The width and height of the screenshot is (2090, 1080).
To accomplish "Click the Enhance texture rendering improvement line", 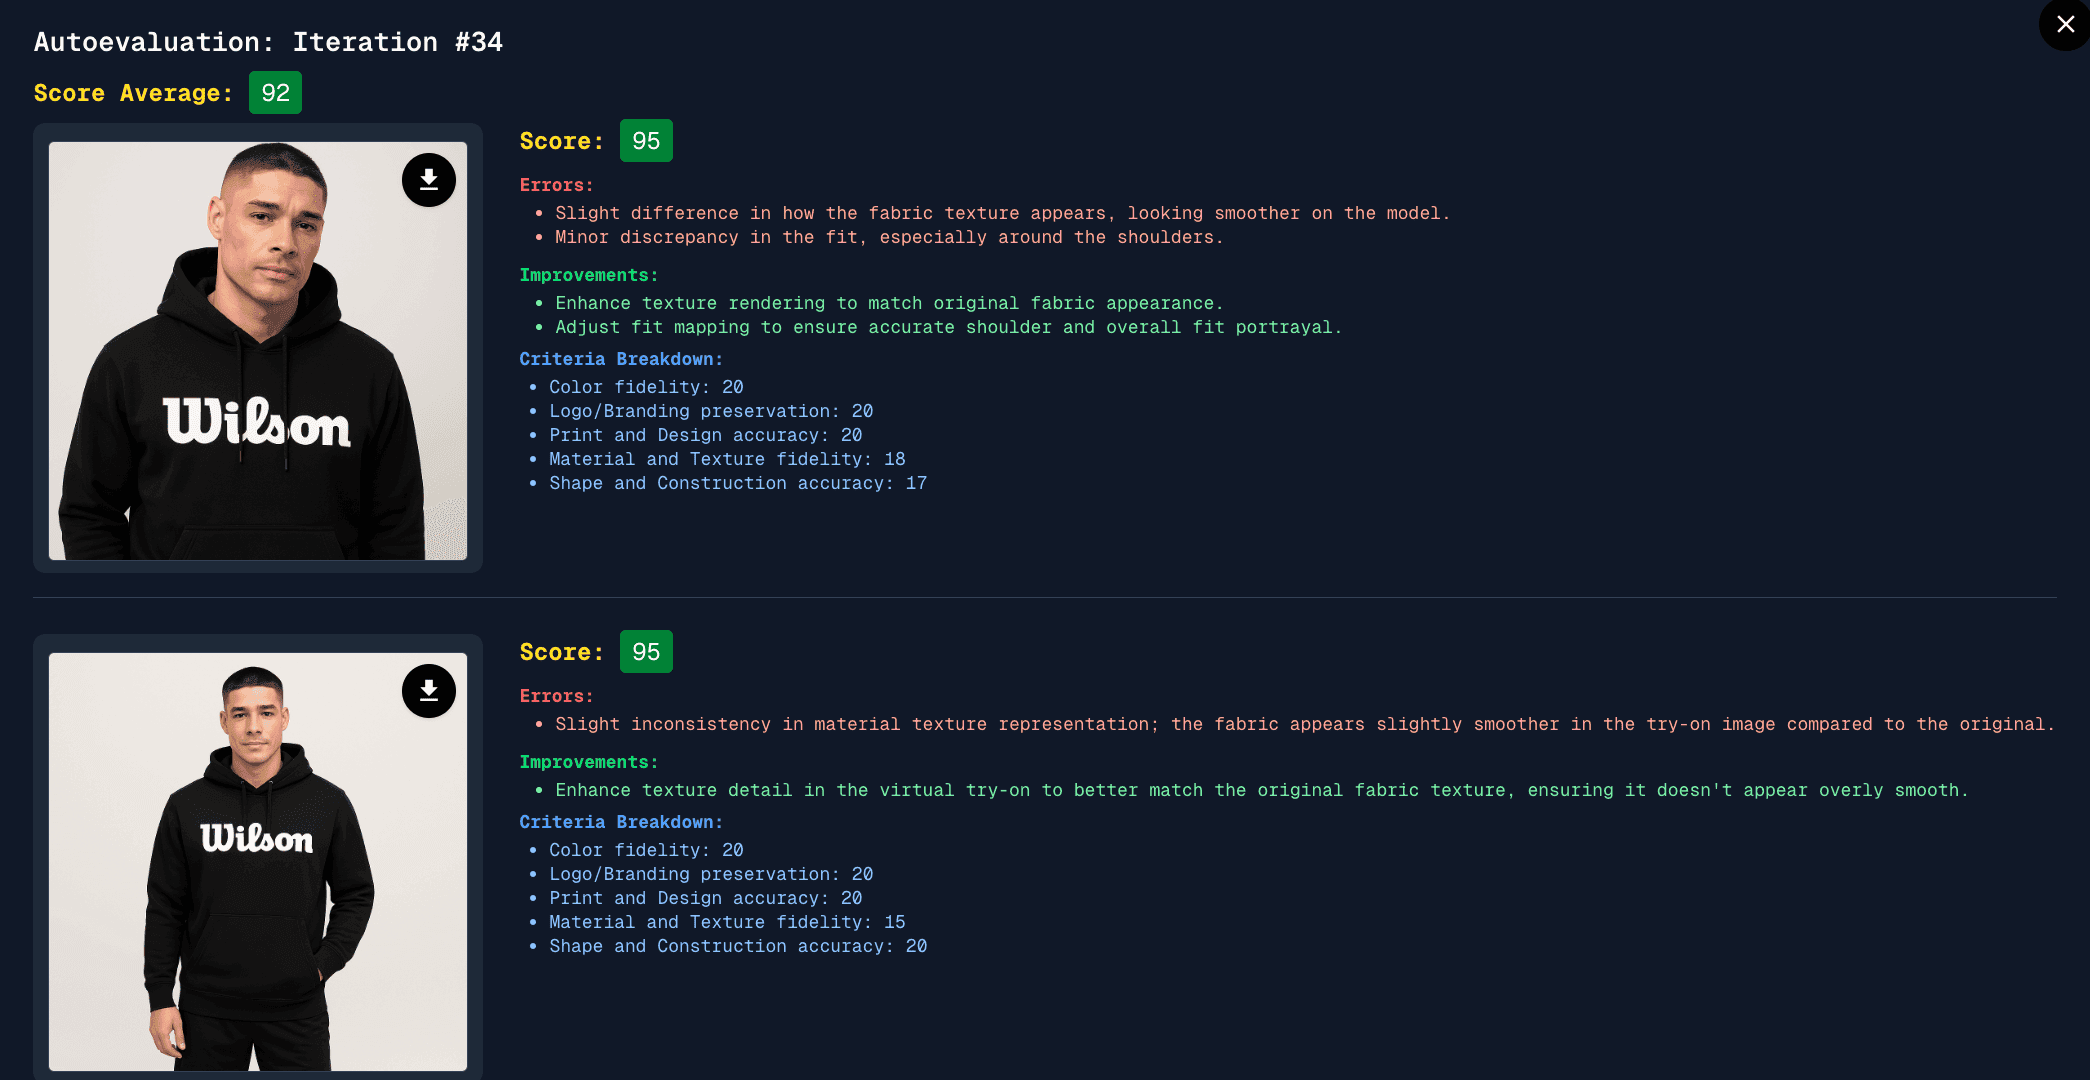I will coord(889,303).
